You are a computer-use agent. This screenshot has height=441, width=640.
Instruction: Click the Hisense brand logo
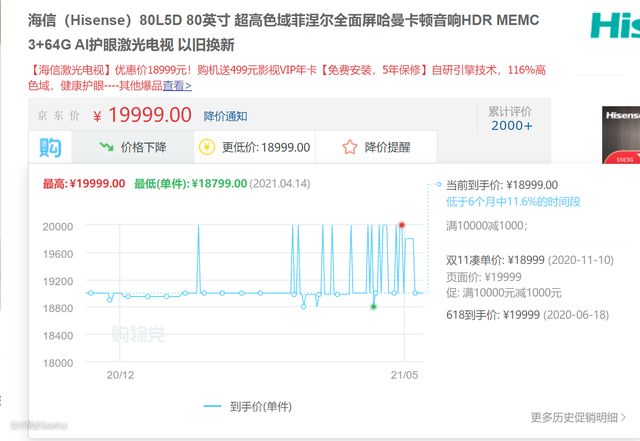pos(615,25)
